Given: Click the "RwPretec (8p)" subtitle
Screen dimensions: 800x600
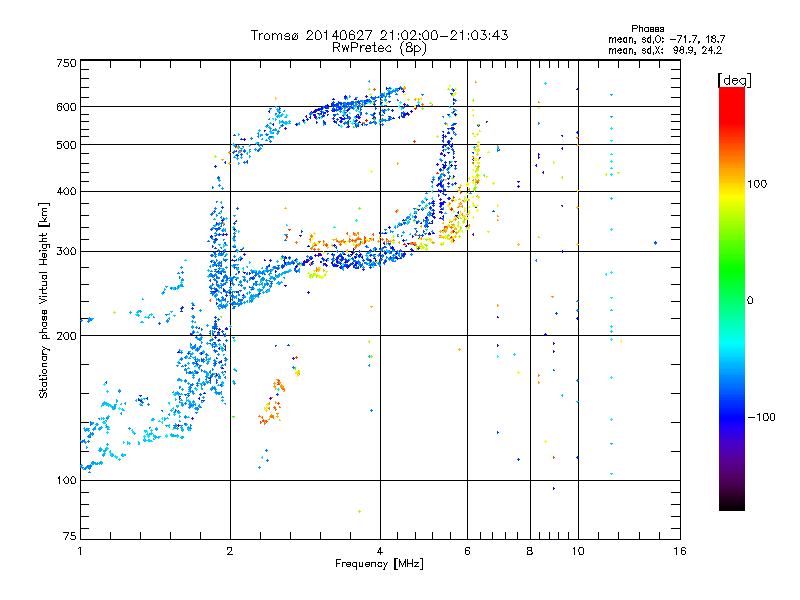Looking at the screenshot, I should point(379,48).
